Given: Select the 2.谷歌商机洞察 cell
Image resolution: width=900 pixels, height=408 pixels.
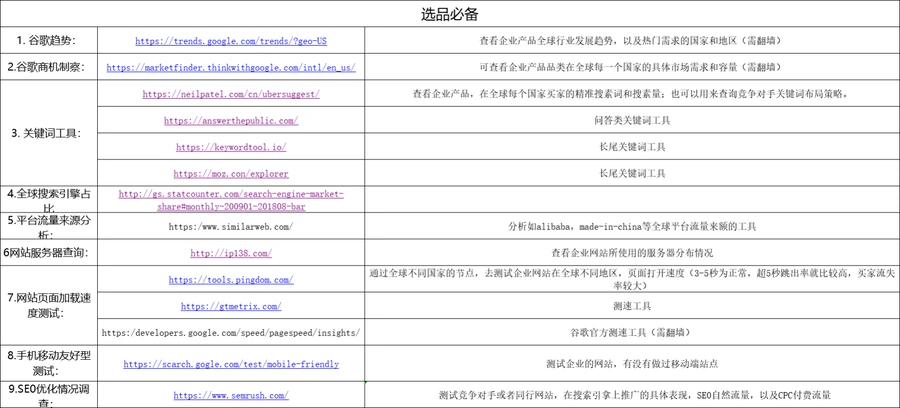Looking at the screenshot, I should 49,67.
